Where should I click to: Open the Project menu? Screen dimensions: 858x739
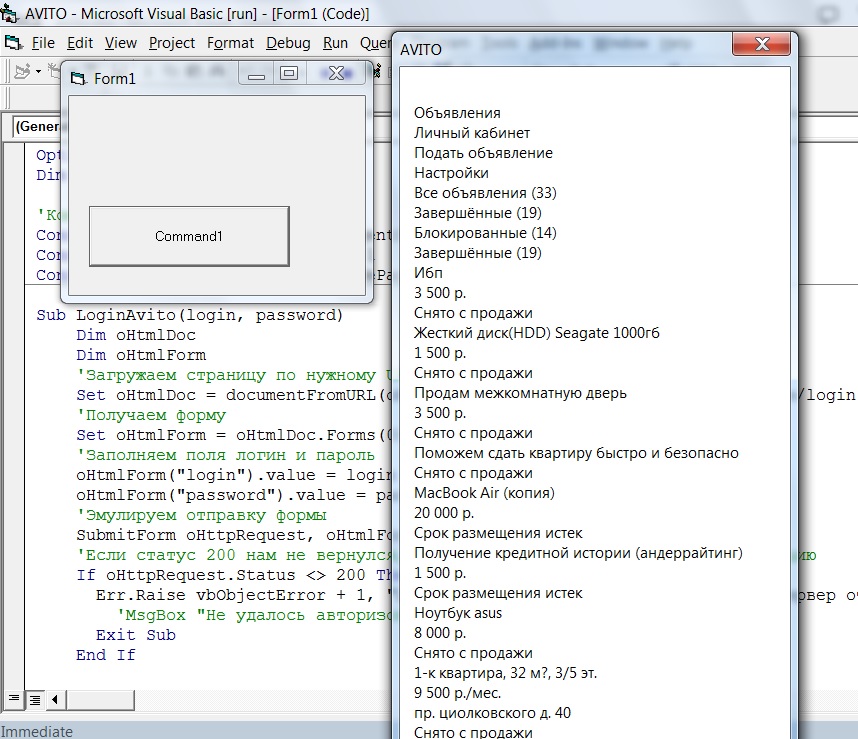[x=172, y=43]
